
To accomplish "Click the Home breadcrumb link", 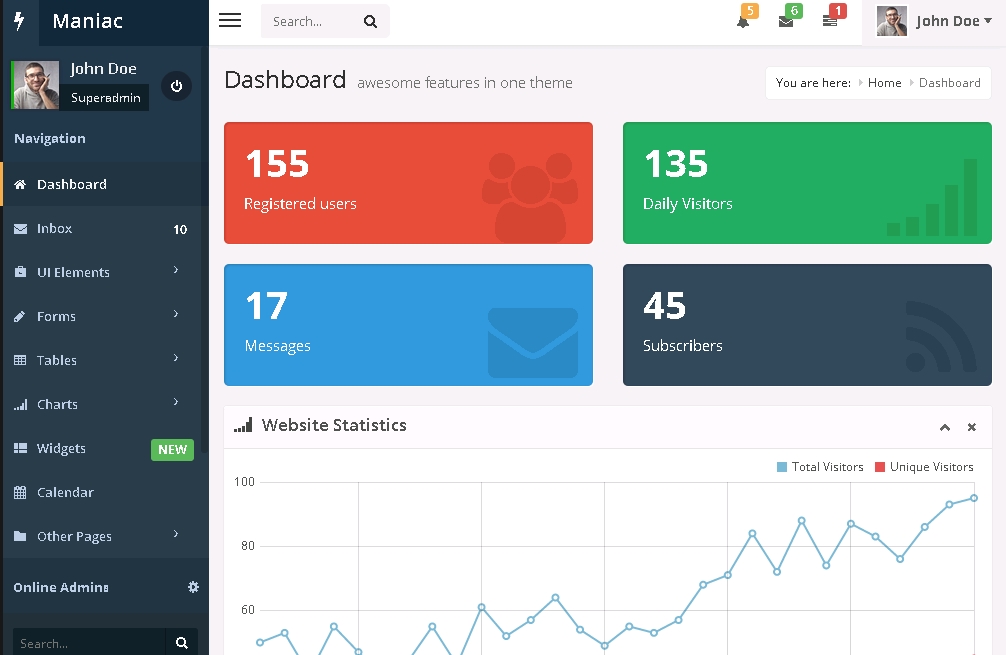I will [884, 83].
